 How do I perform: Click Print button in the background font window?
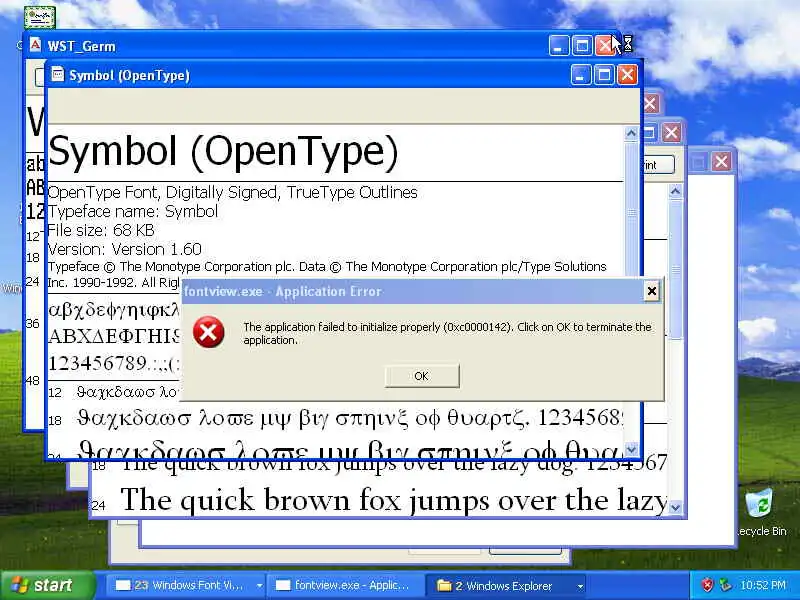(x=658, y=165)
